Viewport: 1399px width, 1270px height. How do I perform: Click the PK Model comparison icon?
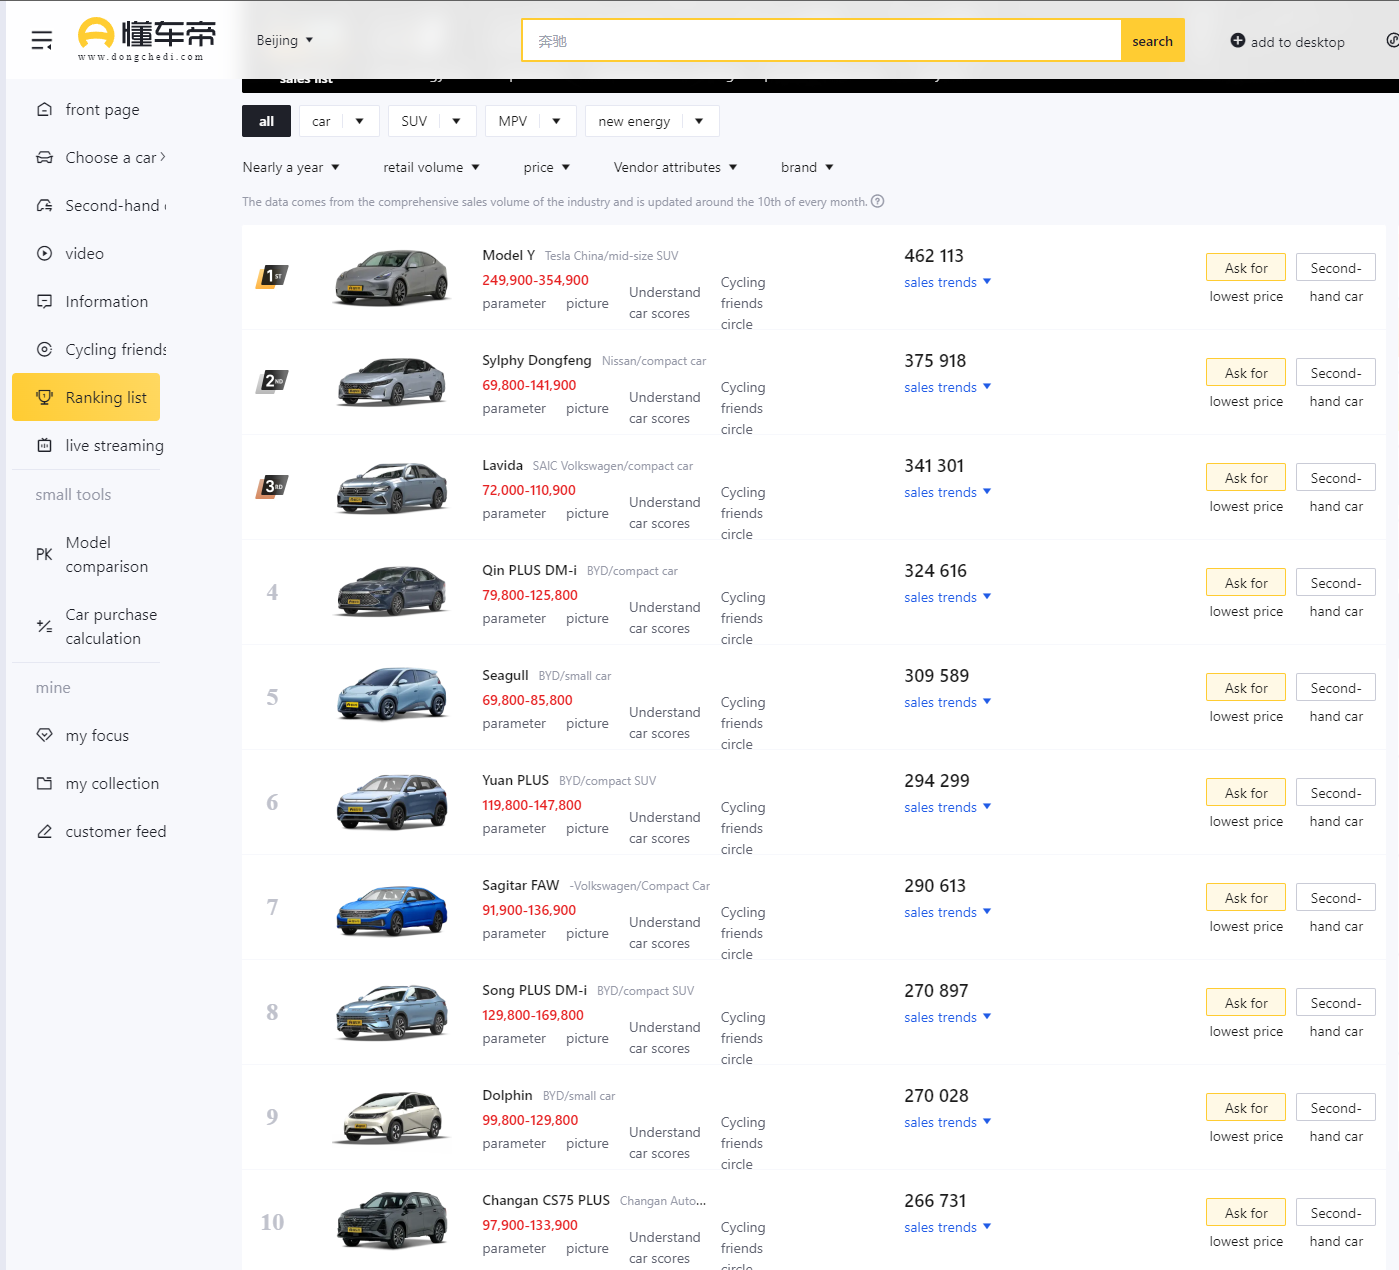click(x=44, y=554)
